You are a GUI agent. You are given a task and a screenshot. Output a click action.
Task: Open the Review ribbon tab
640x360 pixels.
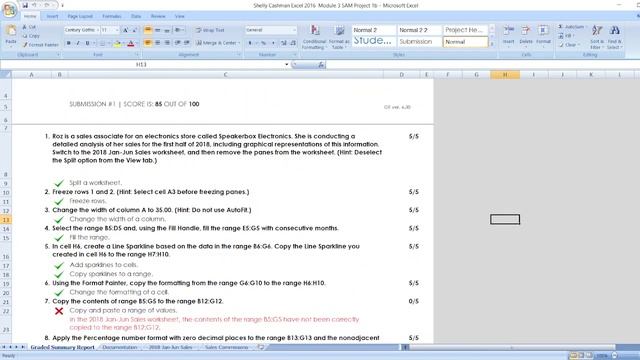[158, 16]
